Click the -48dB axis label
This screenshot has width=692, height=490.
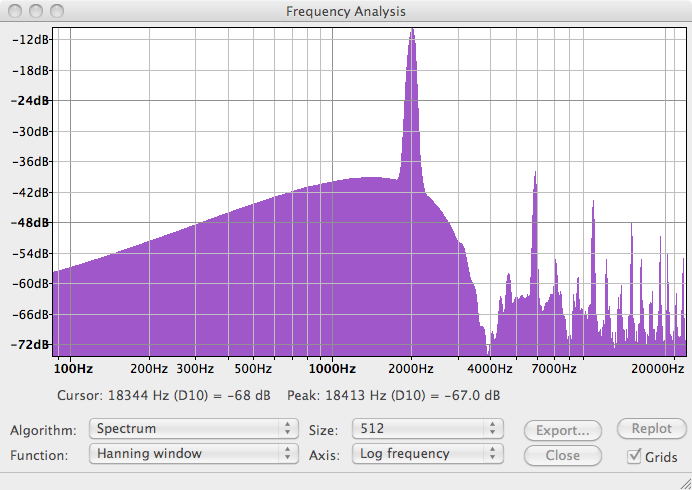tap(30, 222)
